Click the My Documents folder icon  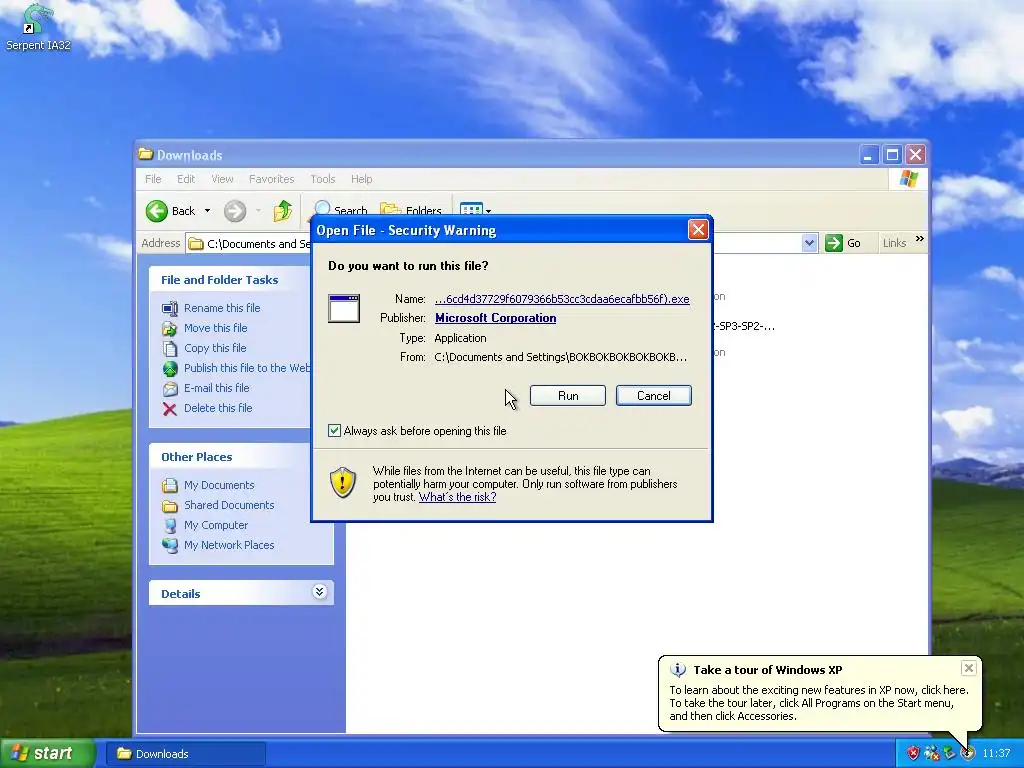170,485
